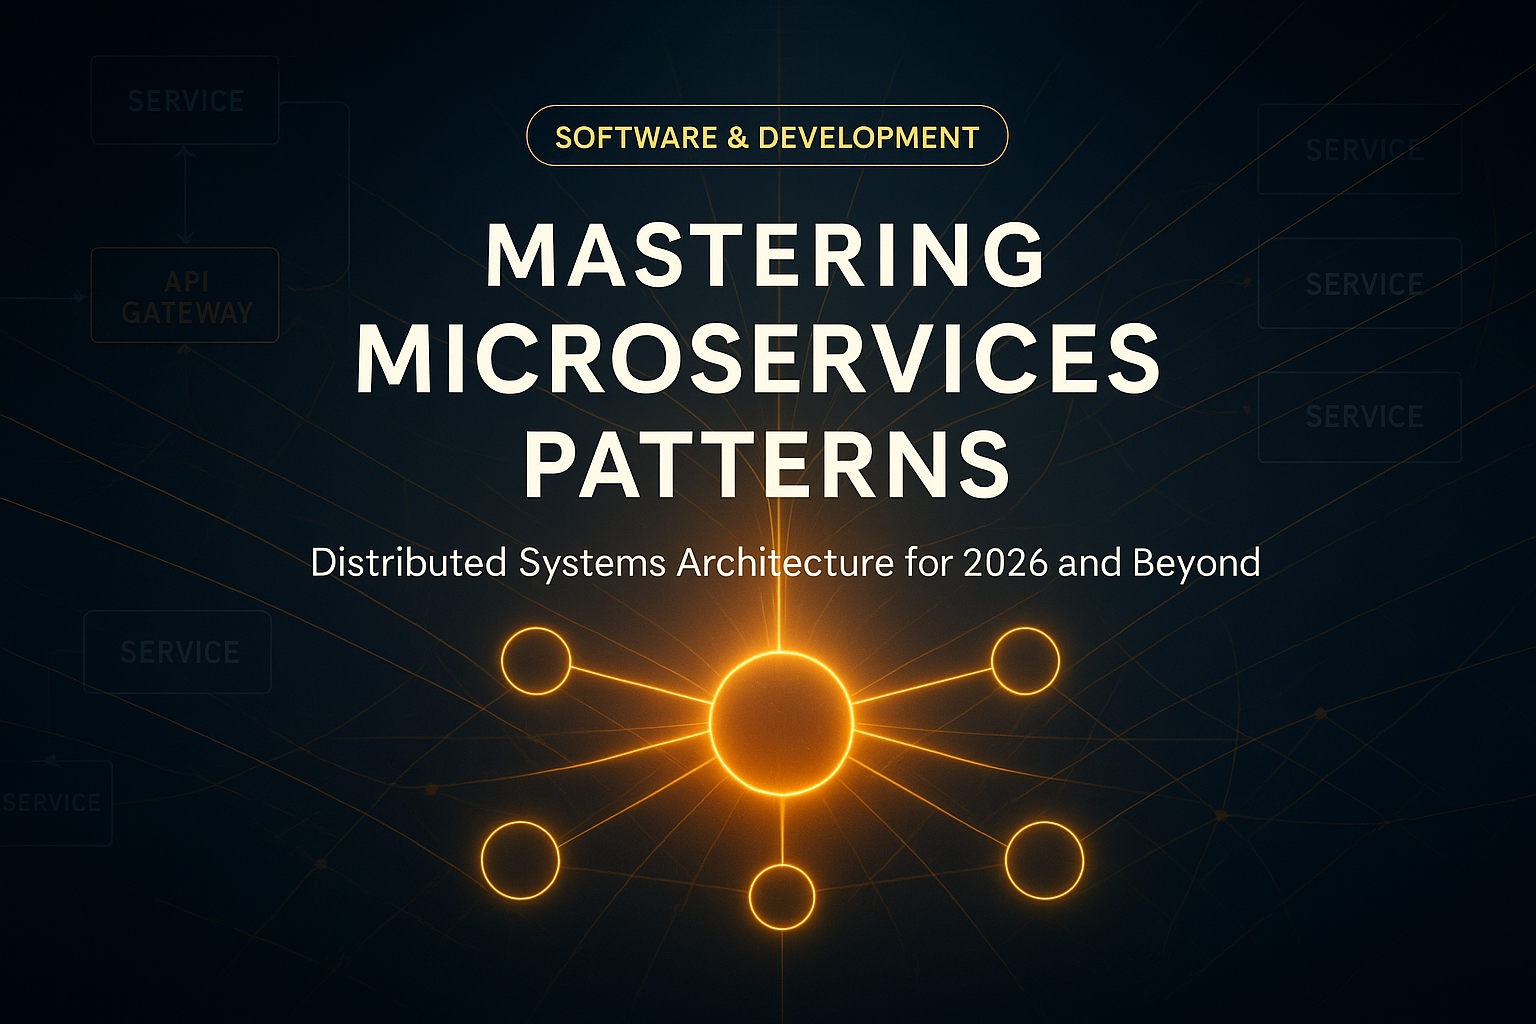Select the large central glowing hub node
Screen dimensions: 1536x1024
pyautogui.click(x=781, y=723)
